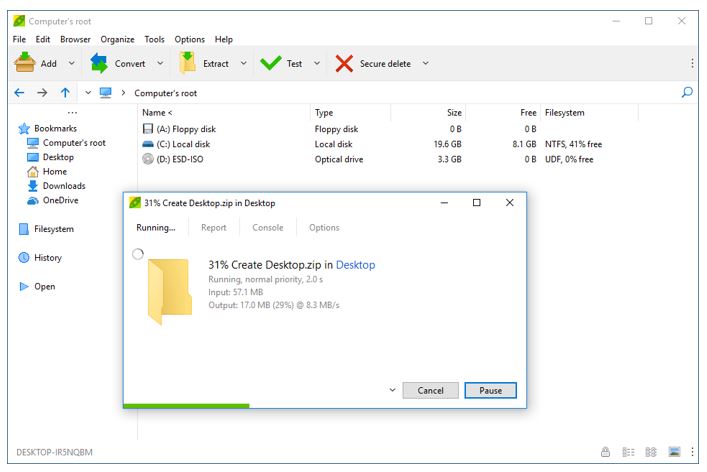Select Computer's root in sidebar
Screen dimensions: 707x472
66,143
